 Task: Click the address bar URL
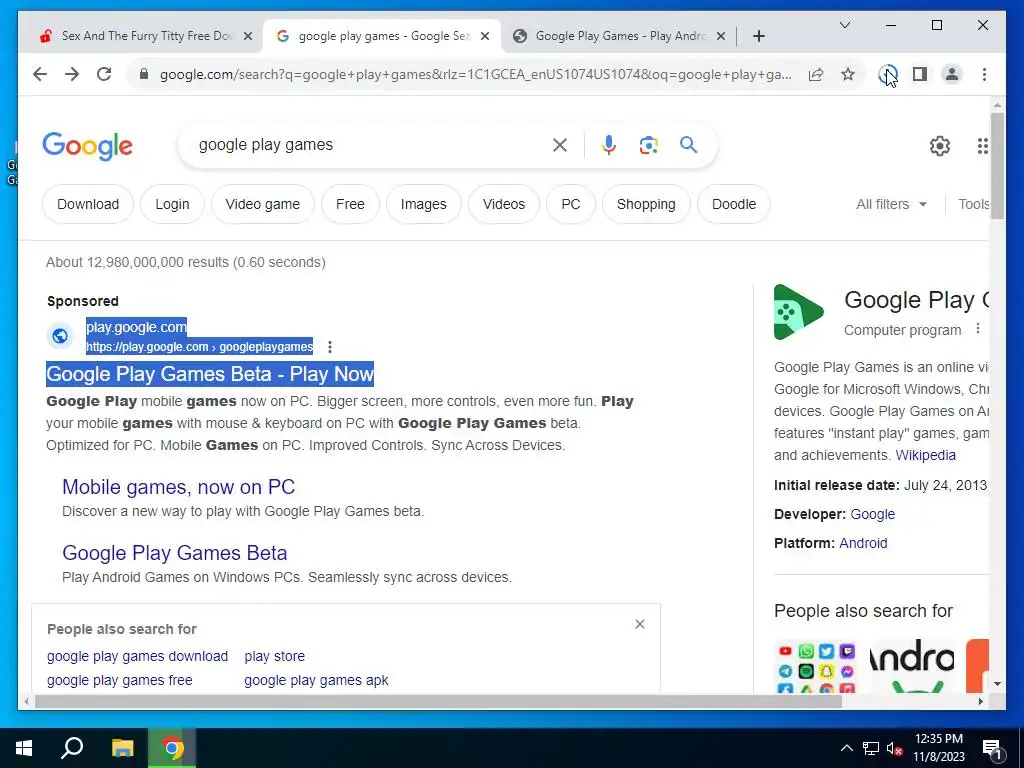tap(475, 74)
